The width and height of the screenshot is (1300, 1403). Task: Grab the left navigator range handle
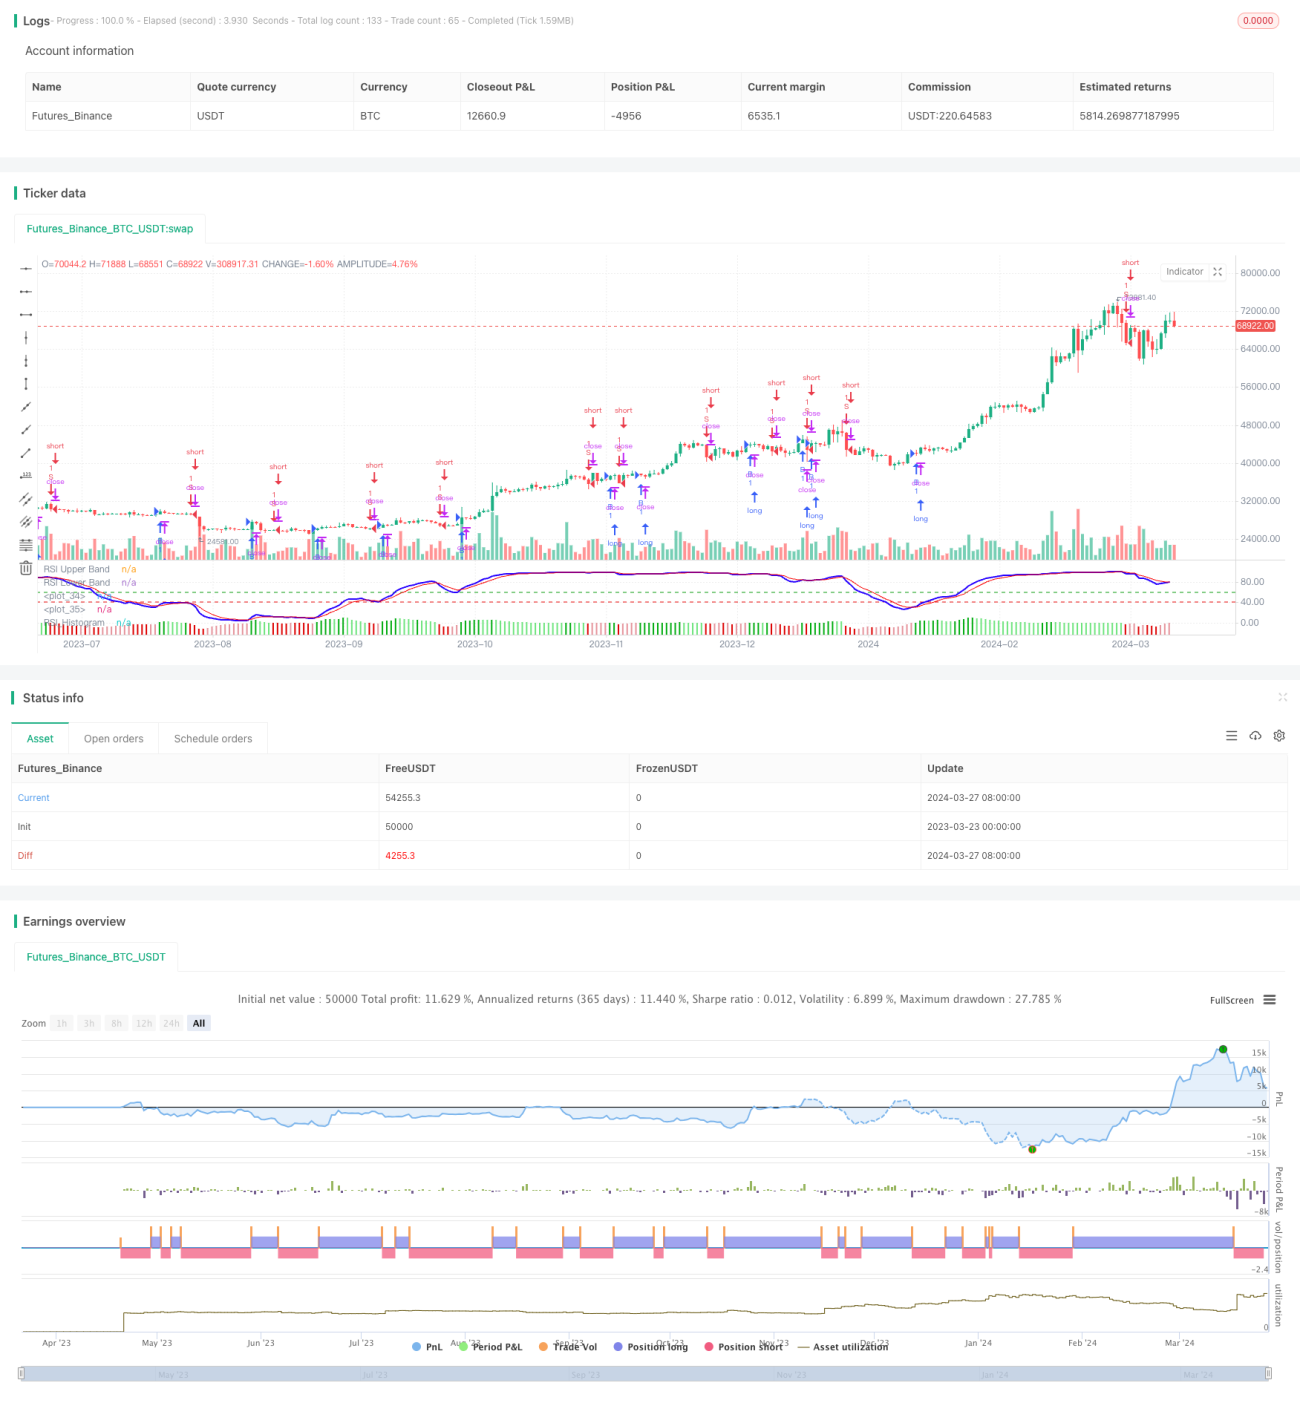tap(21, 1374)
